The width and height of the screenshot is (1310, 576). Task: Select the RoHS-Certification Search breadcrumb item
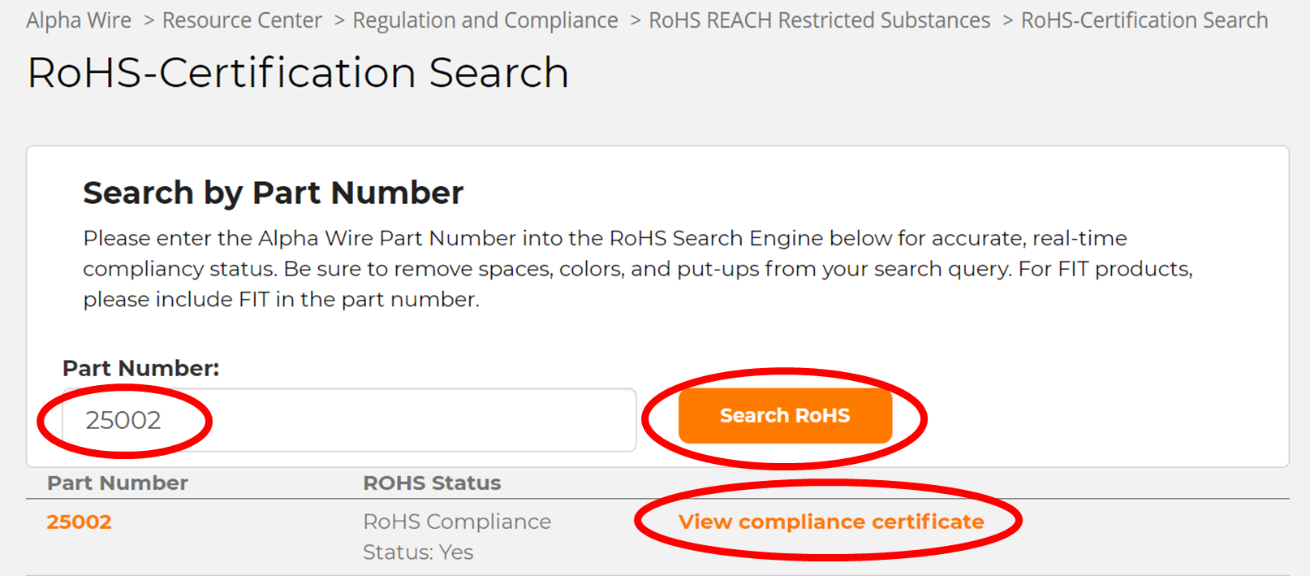tap(1144, 20)
